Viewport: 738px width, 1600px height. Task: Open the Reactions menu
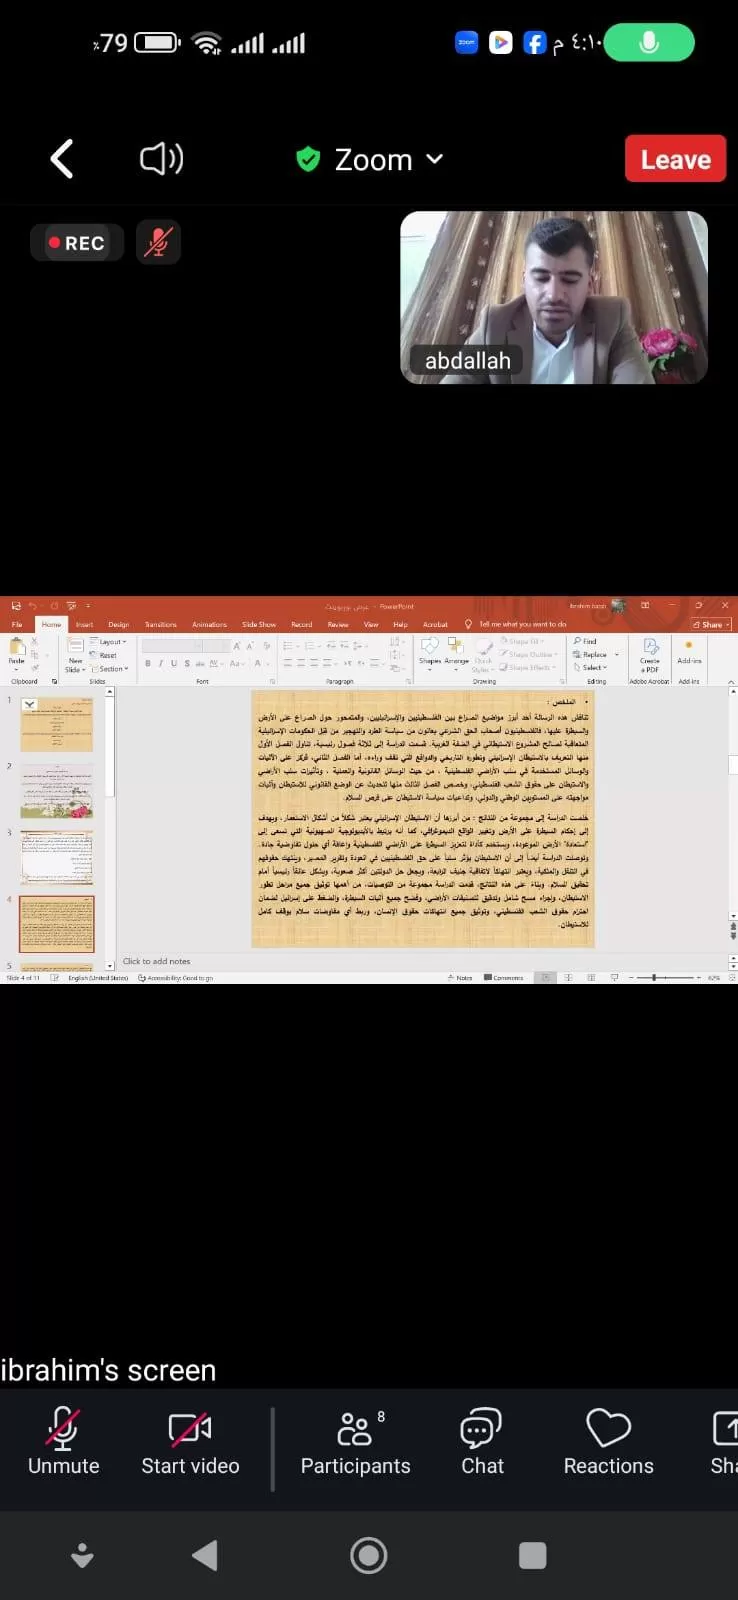[x=608, y=1441]
